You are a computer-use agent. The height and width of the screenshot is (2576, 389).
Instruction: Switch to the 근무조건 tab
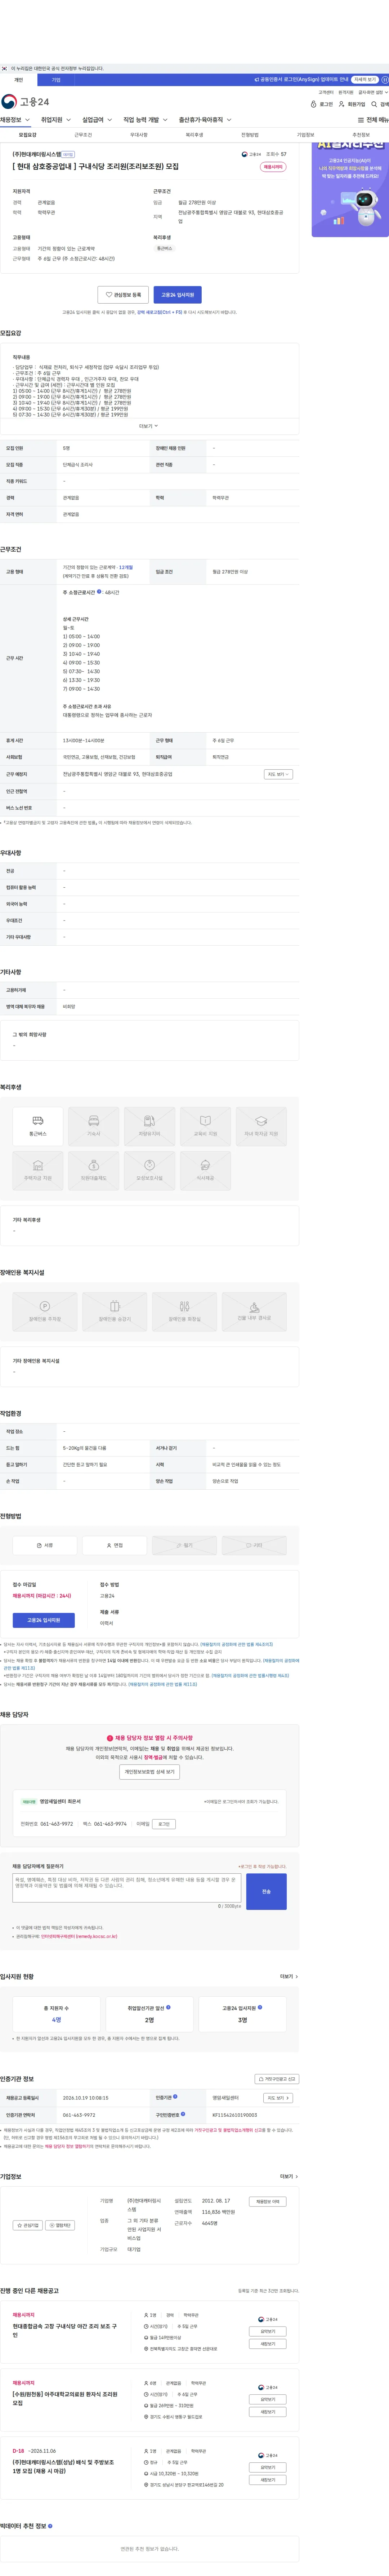pos(83,135)
